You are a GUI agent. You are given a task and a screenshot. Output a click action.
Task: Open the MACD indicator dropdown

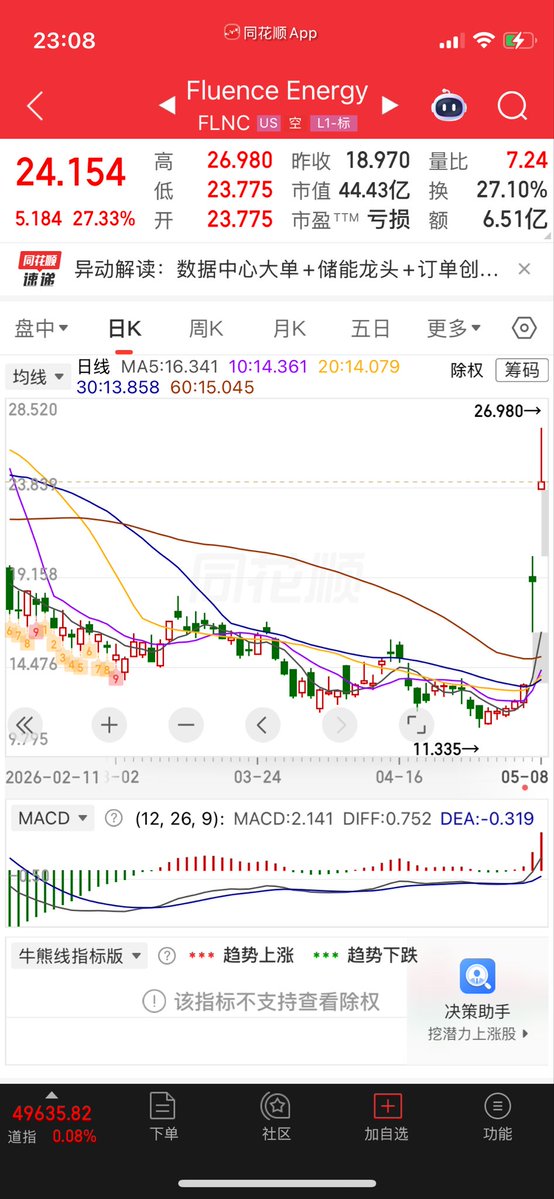53,818
